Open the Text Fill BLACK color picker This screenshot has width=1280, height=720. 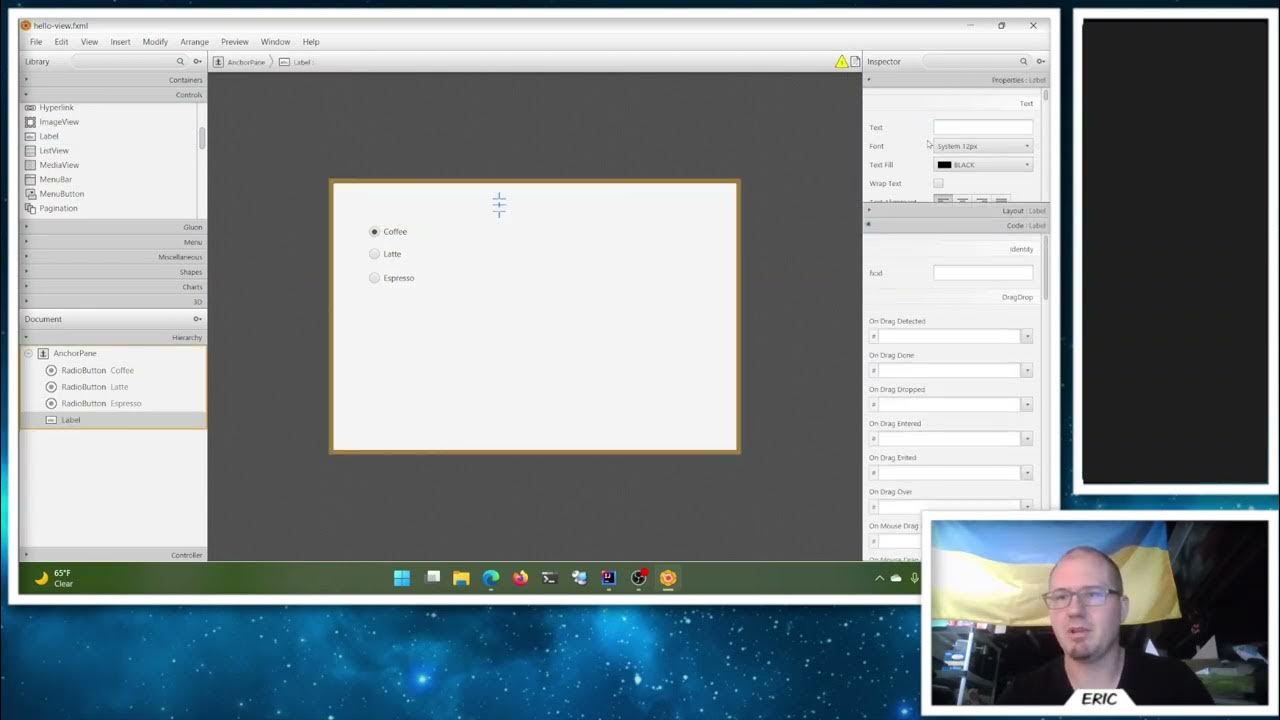pyautogui.click(x=983, y=165)
